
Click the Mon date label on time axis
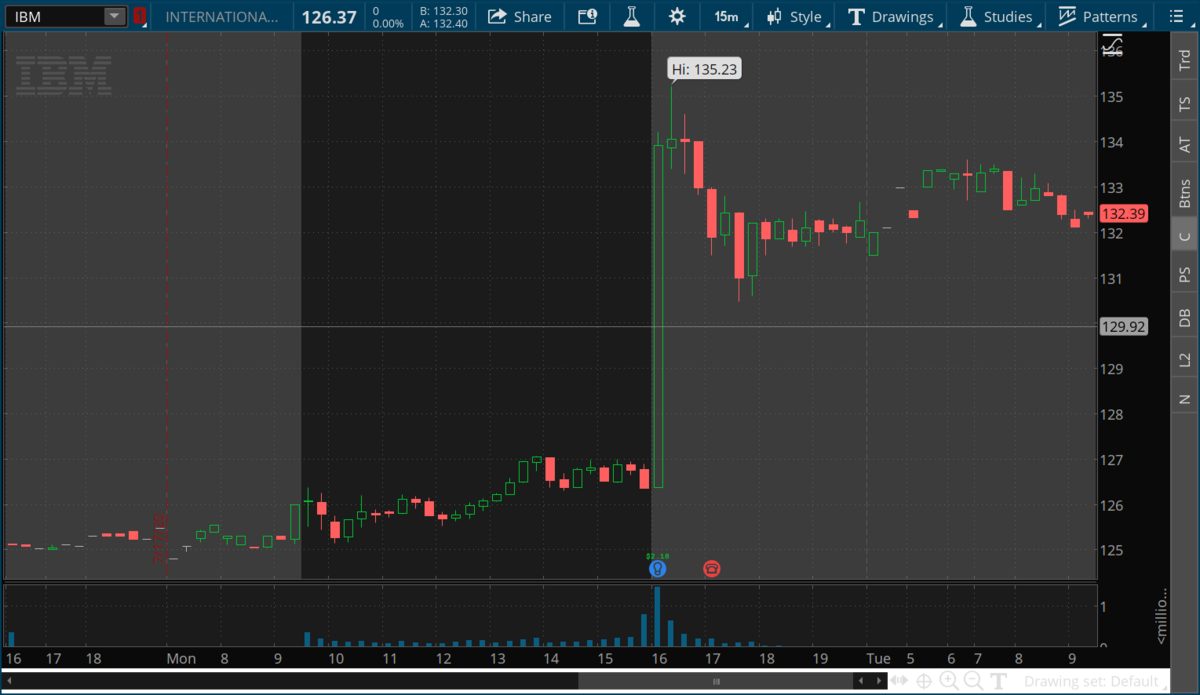181,658
